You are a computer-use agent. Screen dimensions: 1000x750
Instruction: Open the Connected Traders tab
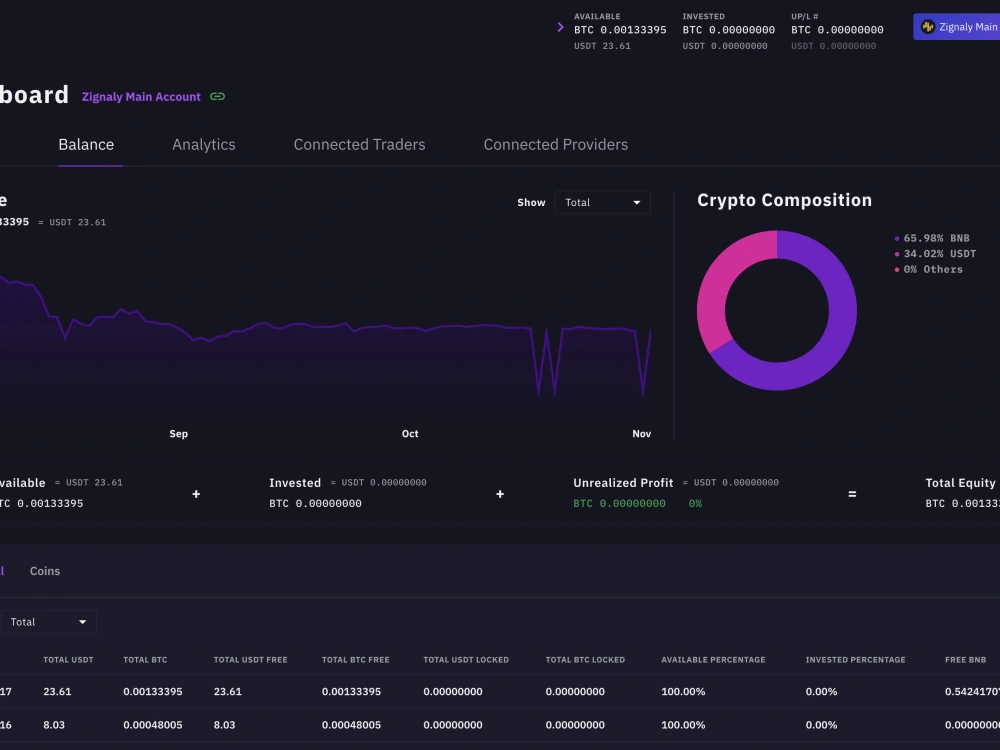point(359,145)
